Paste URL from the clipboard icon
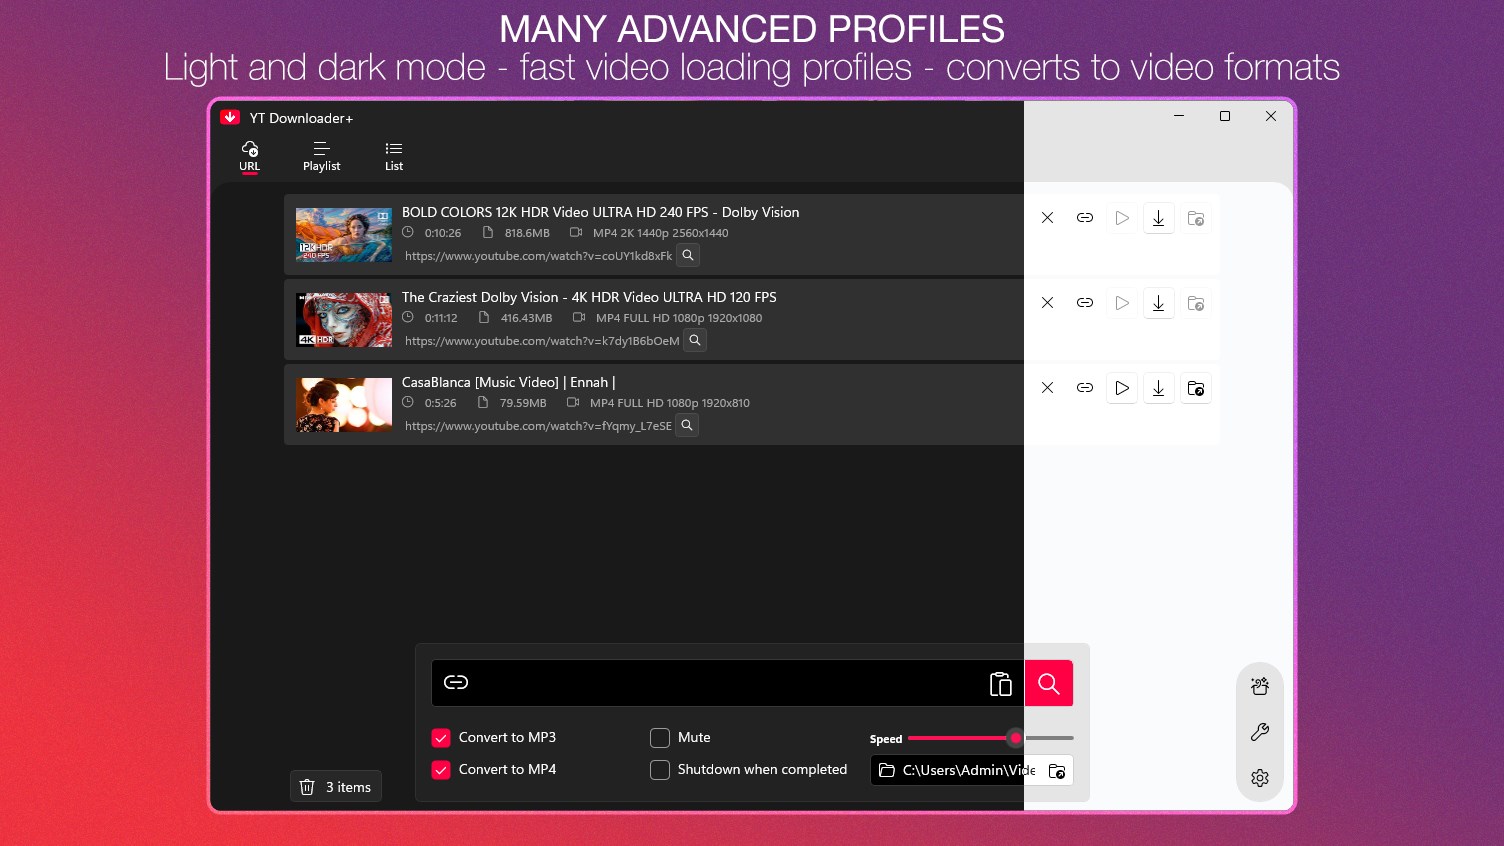This screenshot has height=846, width=1504. 1000,683
